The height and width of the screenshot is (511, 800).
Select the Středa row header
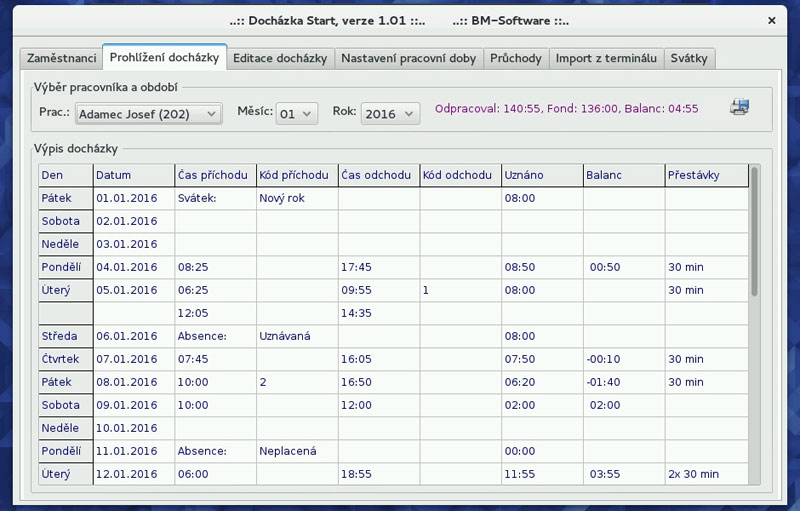tap(64, 336)
